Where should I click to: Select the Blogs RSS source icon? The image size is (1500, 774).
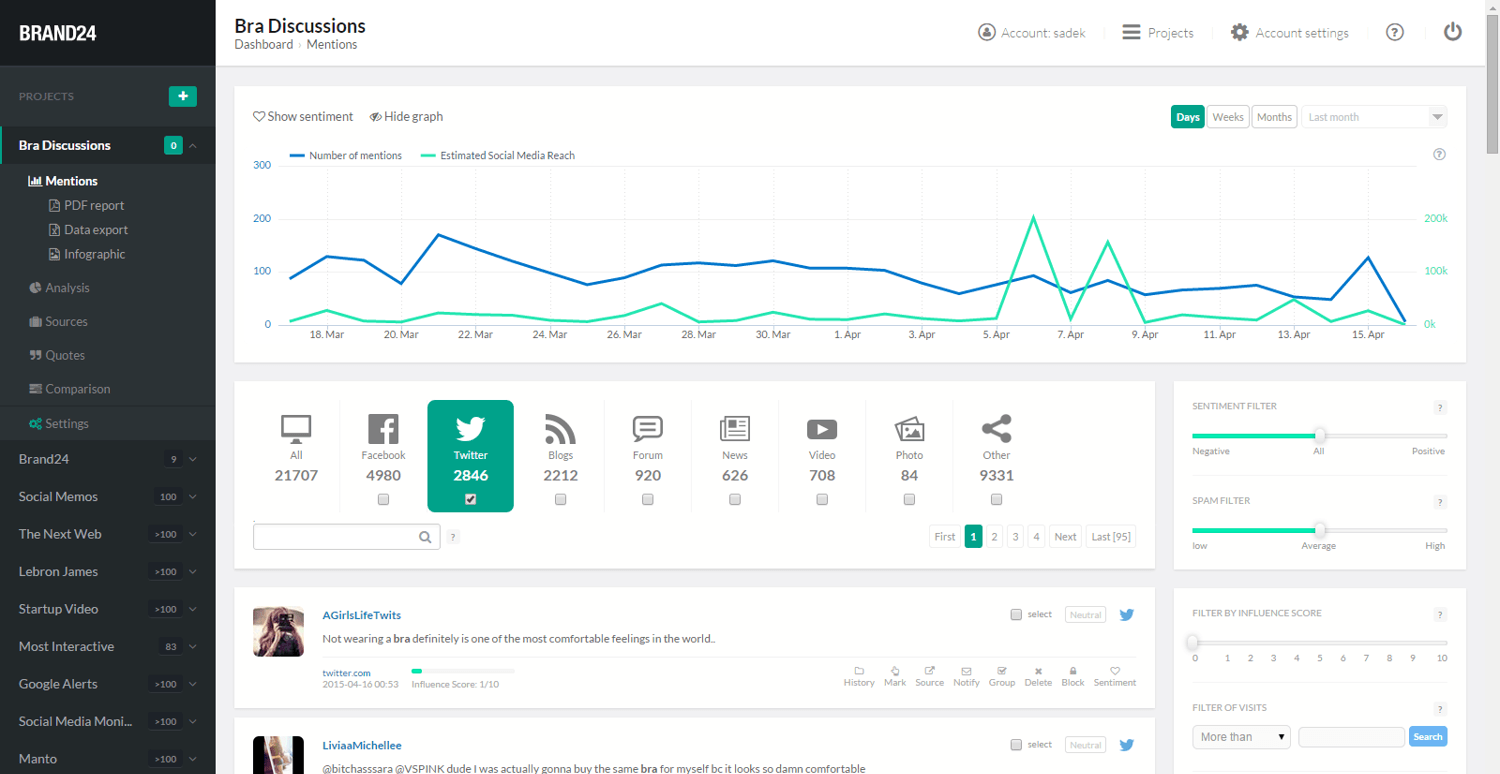(560, 429)
